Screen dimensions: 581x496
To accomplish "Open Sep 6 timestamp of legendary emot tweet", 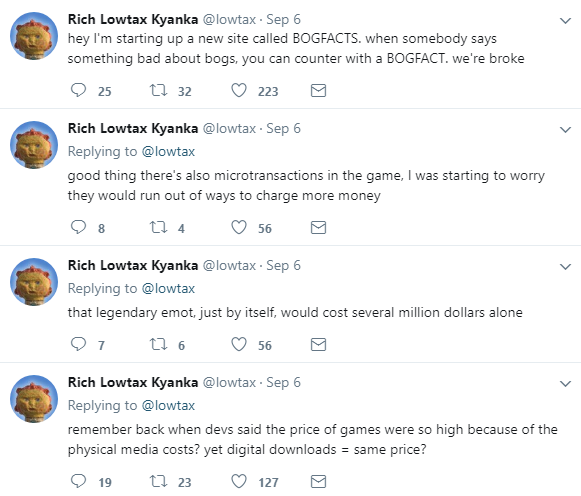I will click(283, 266).
